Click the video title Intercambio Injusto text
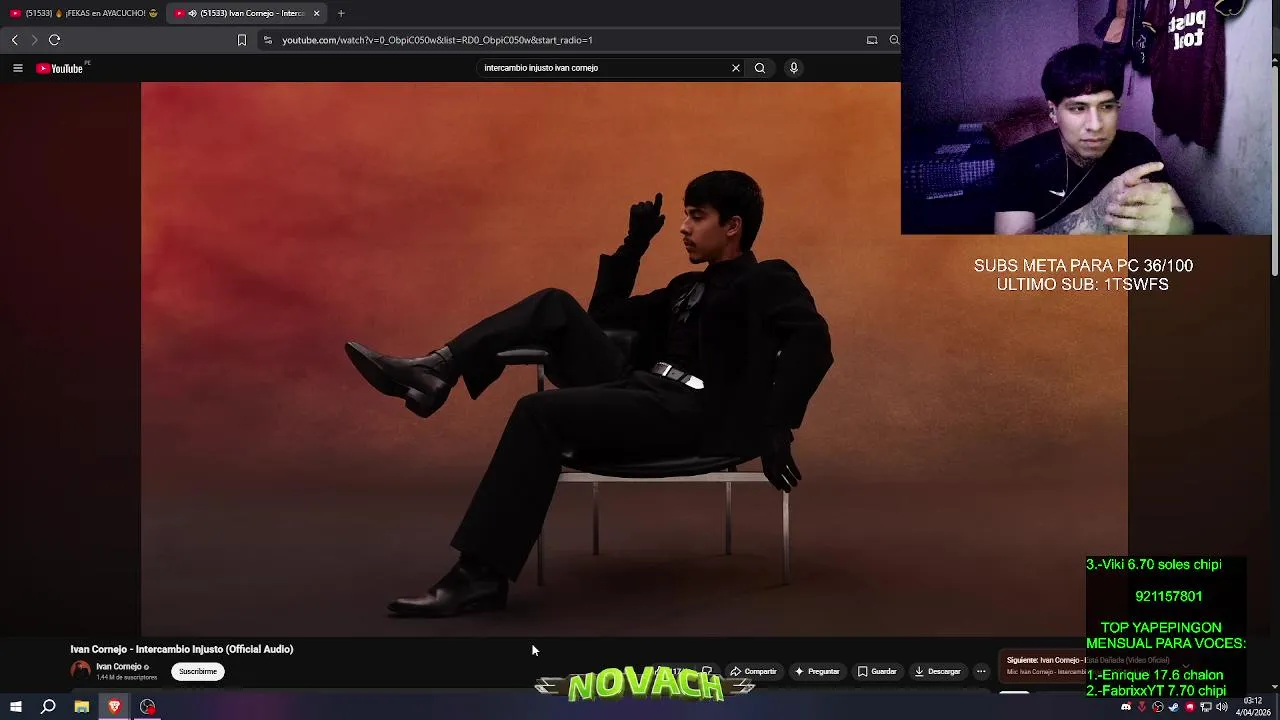 (x=182, y=649)
